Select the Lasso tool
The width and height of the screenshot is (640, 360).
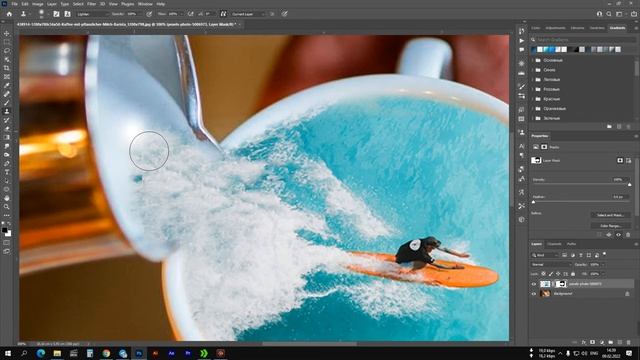pos(7,51)
